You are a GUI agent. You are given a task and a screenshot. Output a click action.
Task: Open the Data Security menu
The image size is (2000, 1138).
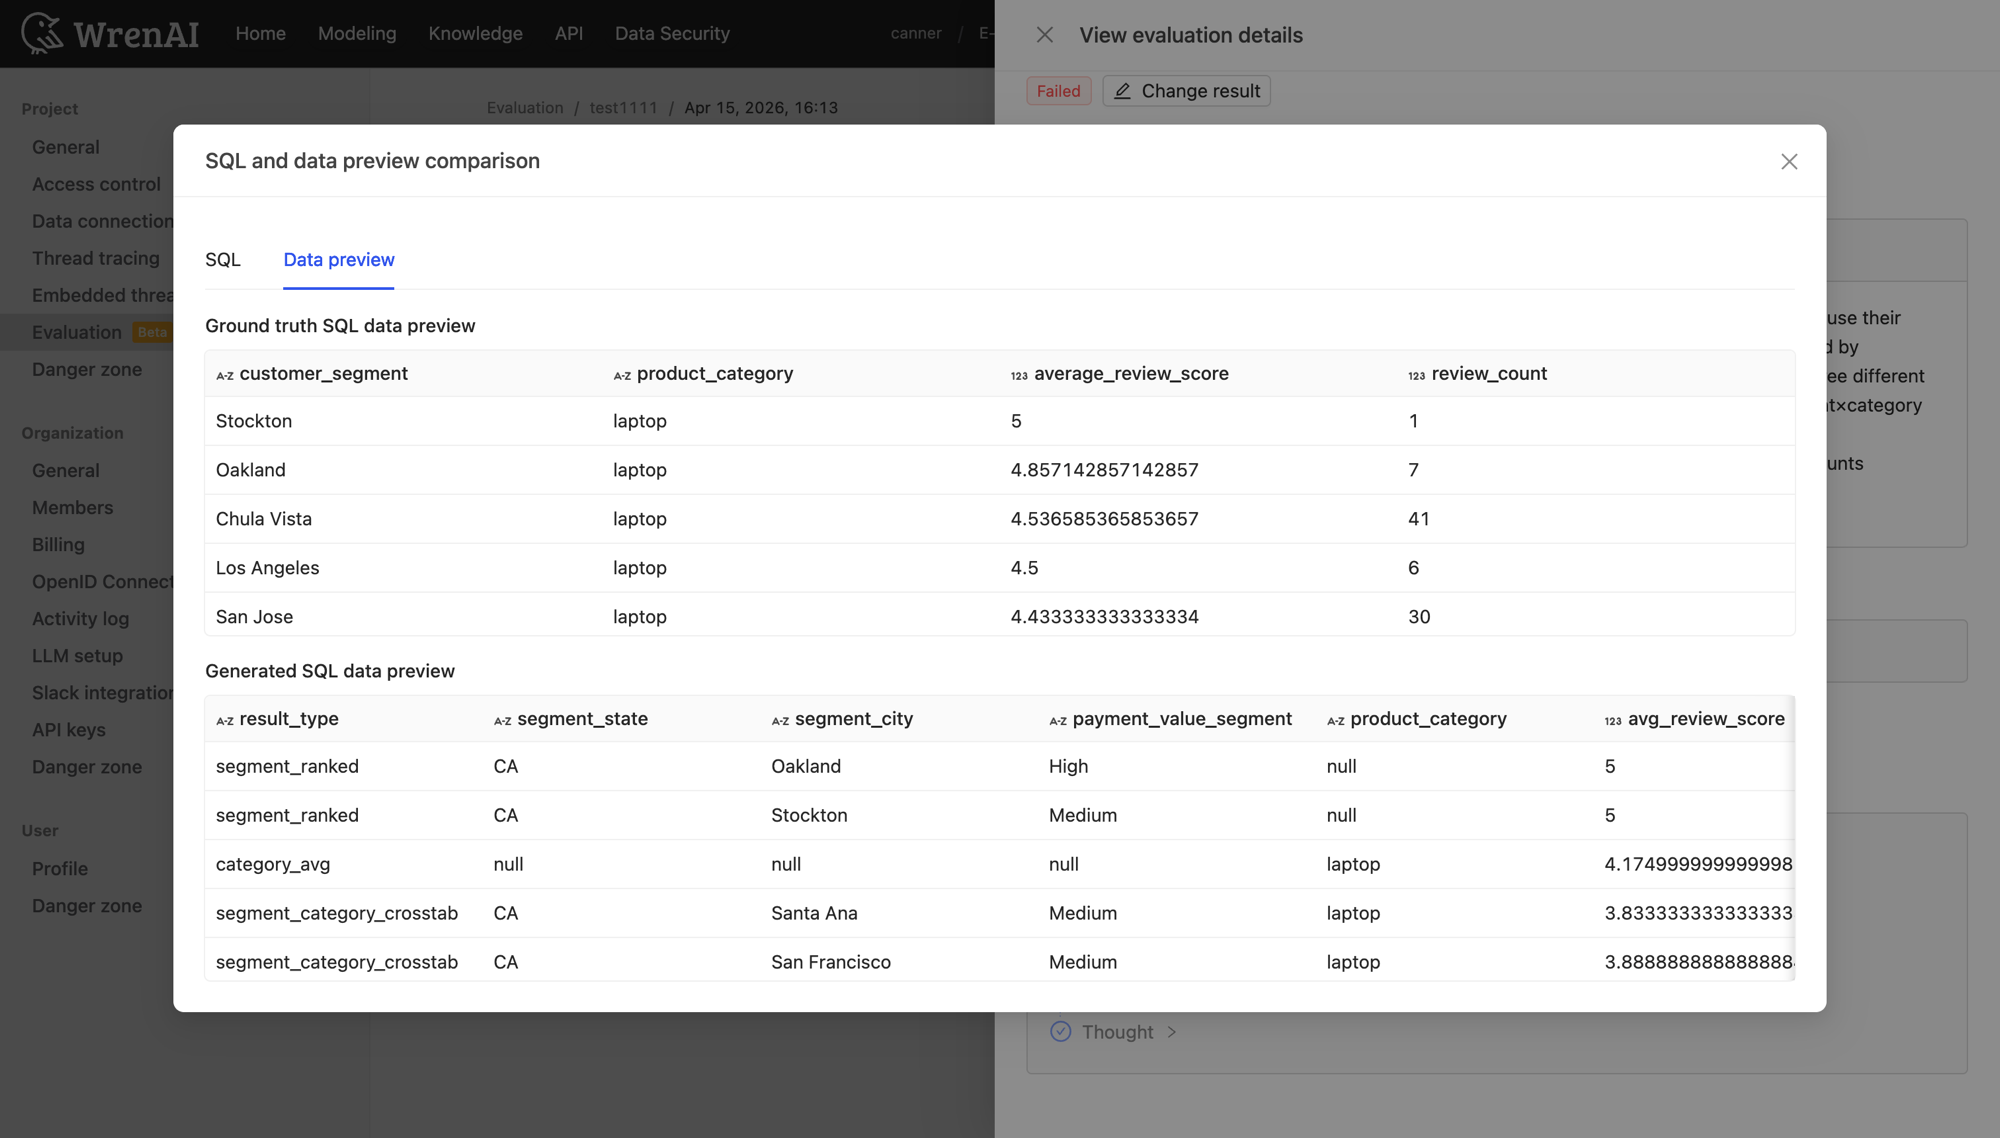click(672, 33)
